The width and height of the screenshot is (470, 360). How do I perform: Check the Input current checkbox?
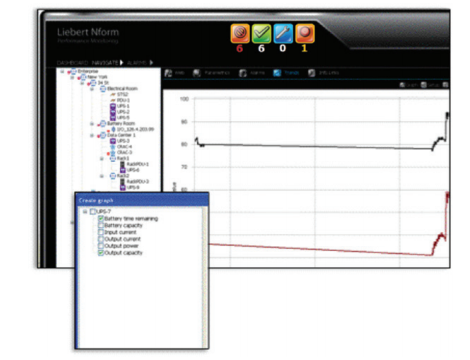pos(101,232)
